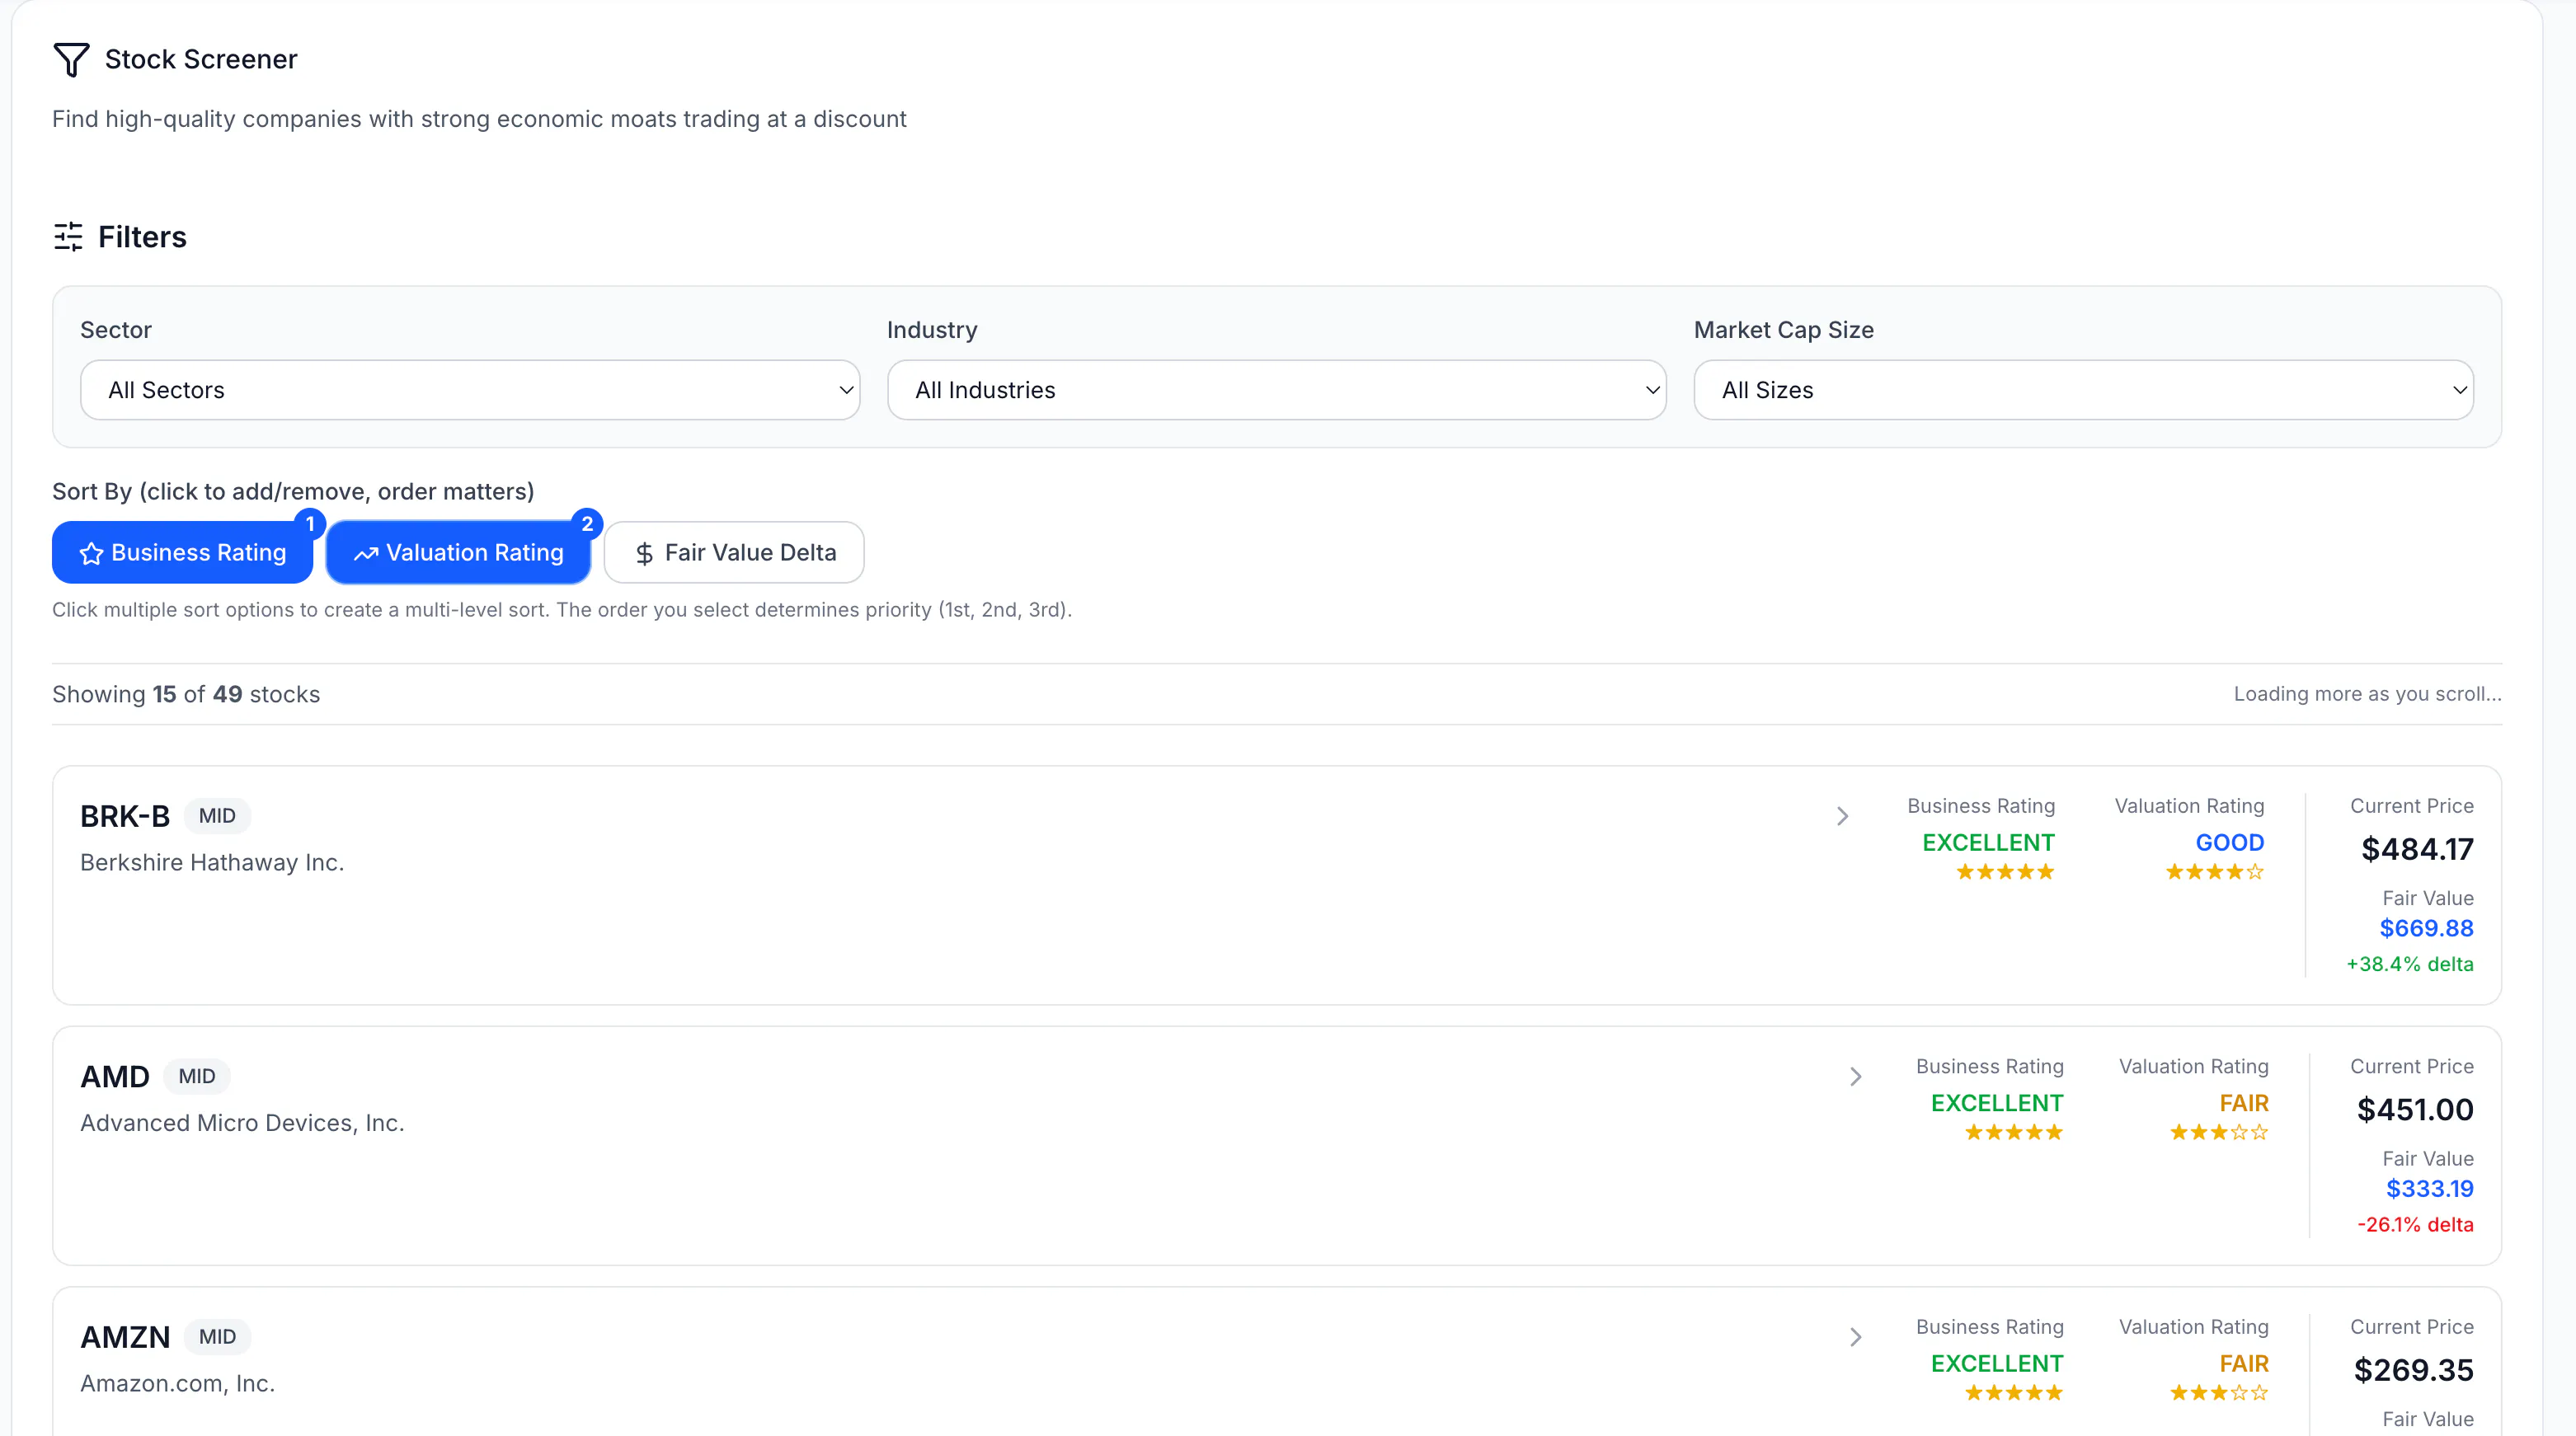Image resolution: width=2576 pixels, height=1436 pixels.
Task: Click the trending arrow icon in Valuation Rating
Action: tap(366, 553)
